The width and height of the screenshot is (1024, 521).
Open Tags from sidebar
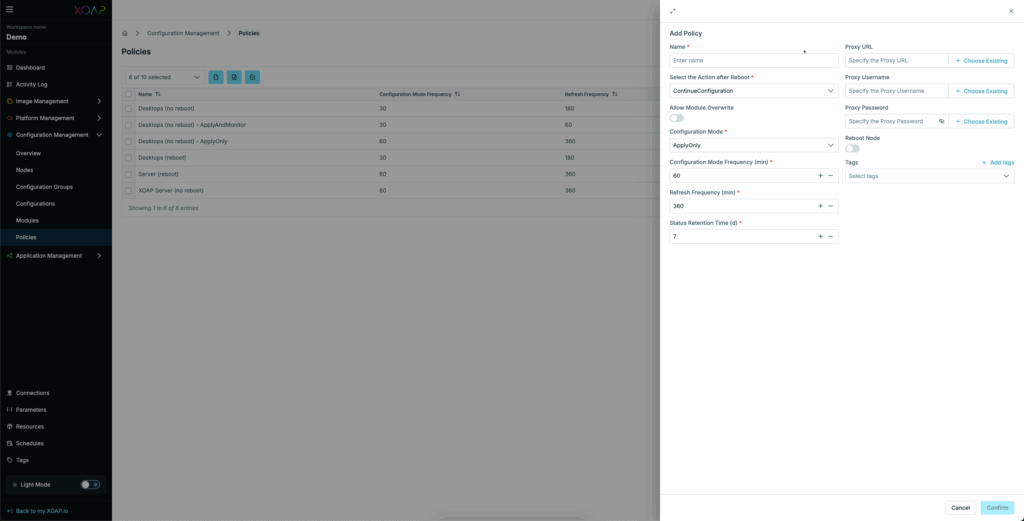click(22, 460)
